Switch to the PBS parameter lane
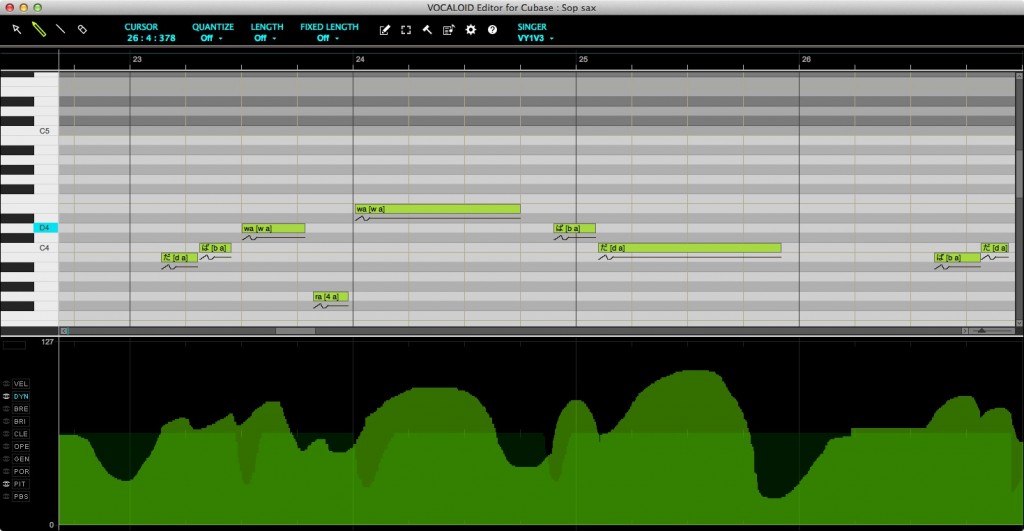Screen dimensions: 1024x531 21,496
